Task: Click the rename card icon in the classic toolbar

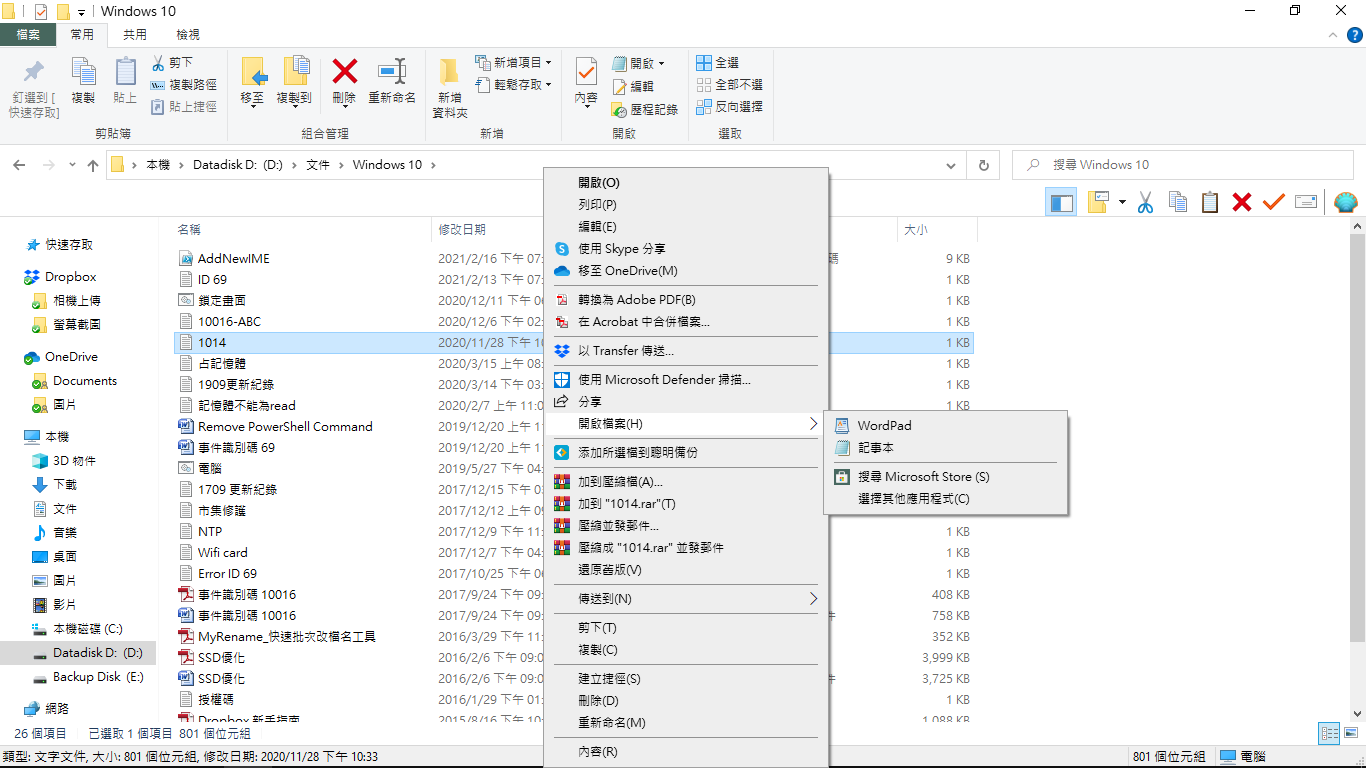Action: [1305, 202]
